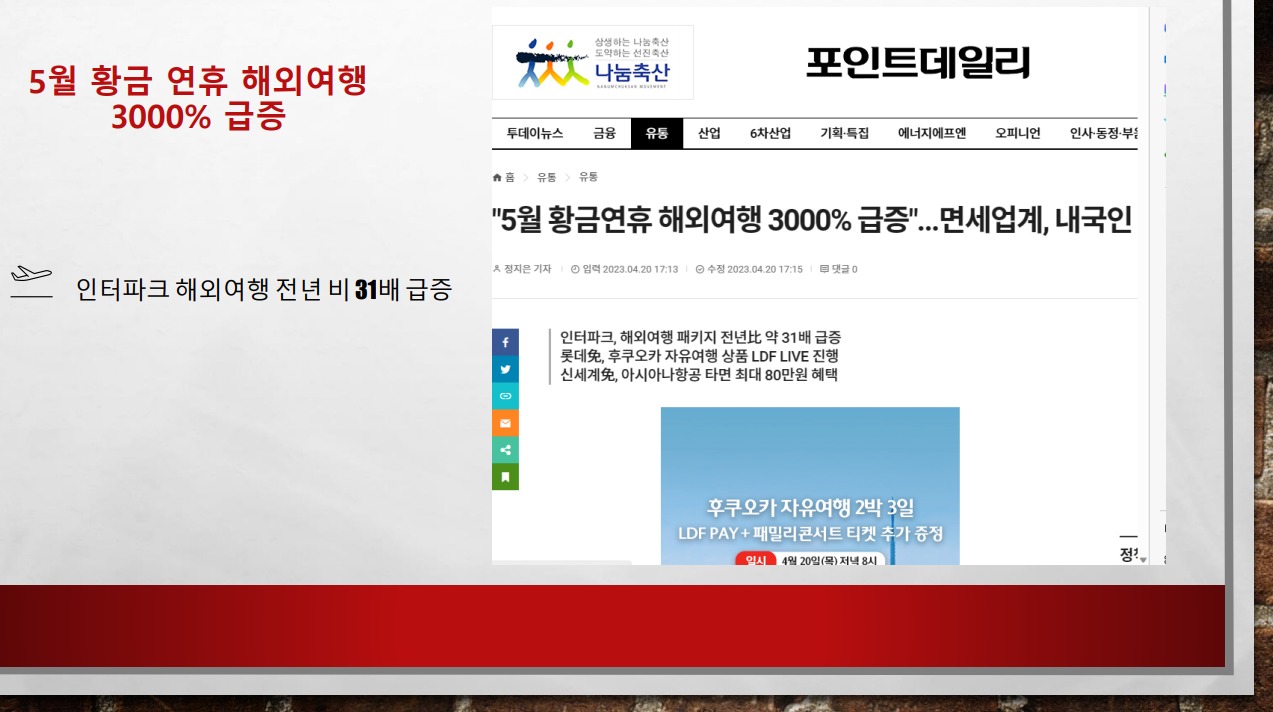Select the 유통 menu tab
Viewport: 1273px width, 712px height.
click(657, 133)
